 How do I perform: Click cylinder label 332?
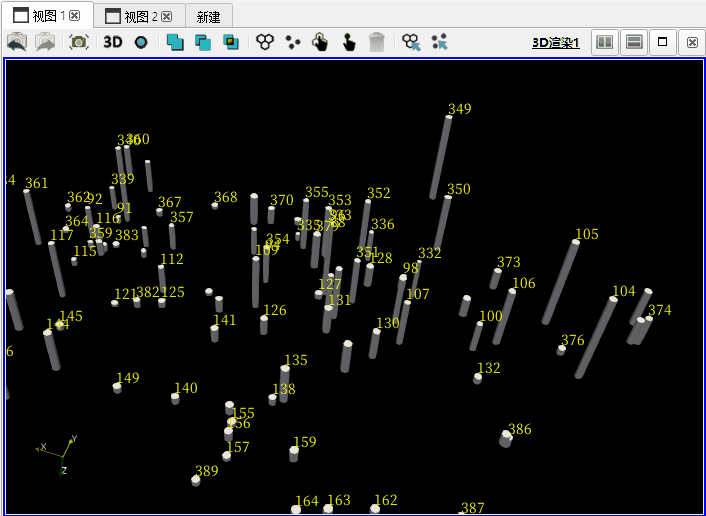point(430,253)
